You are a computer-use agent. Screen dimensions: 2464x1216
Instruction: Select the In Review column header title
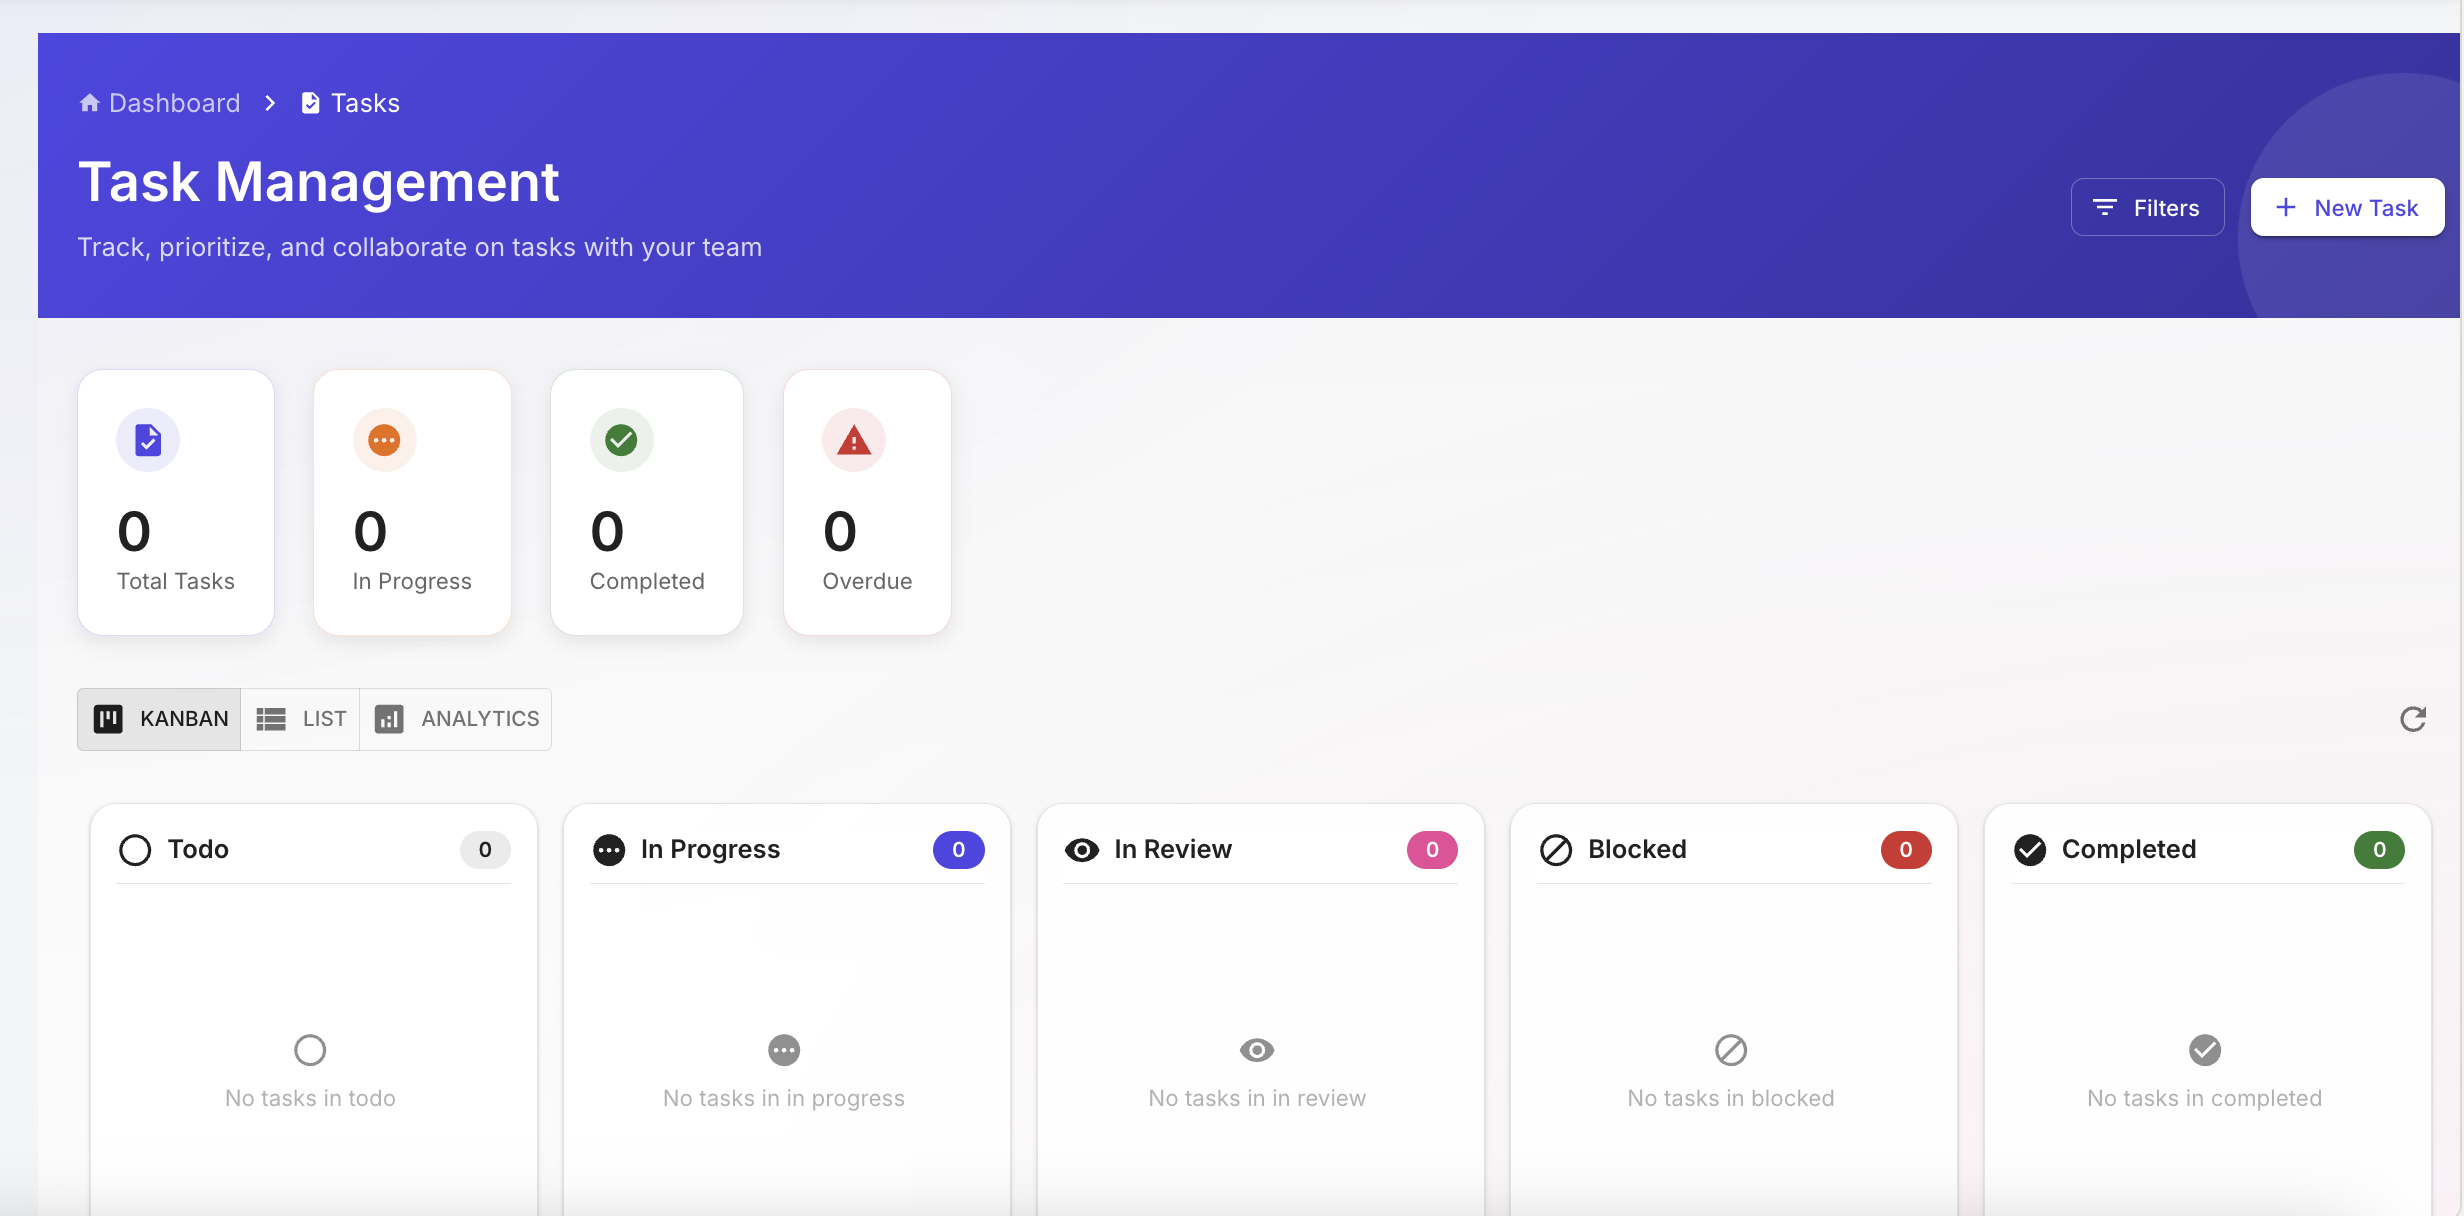pos(1173,849)
